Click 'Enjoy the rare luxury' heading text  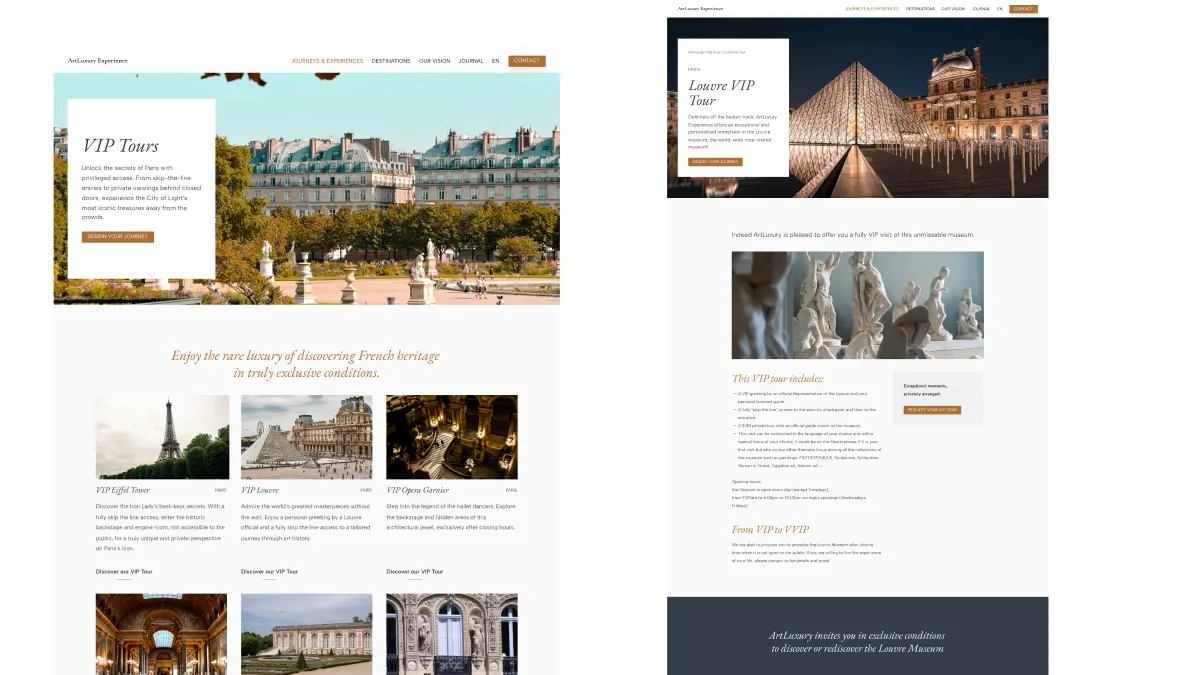pos(306,364)
